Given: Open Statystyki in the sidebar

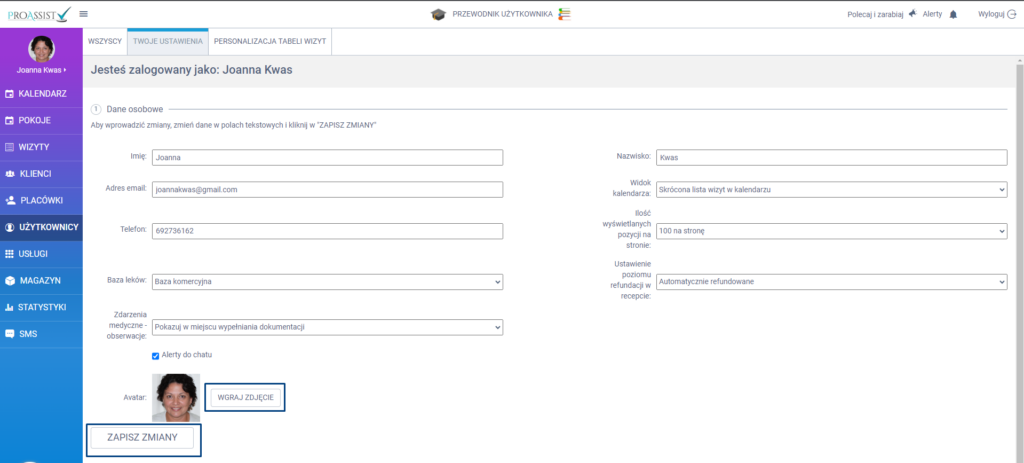Looking at the screenshot, I should [x=41, y=307].
